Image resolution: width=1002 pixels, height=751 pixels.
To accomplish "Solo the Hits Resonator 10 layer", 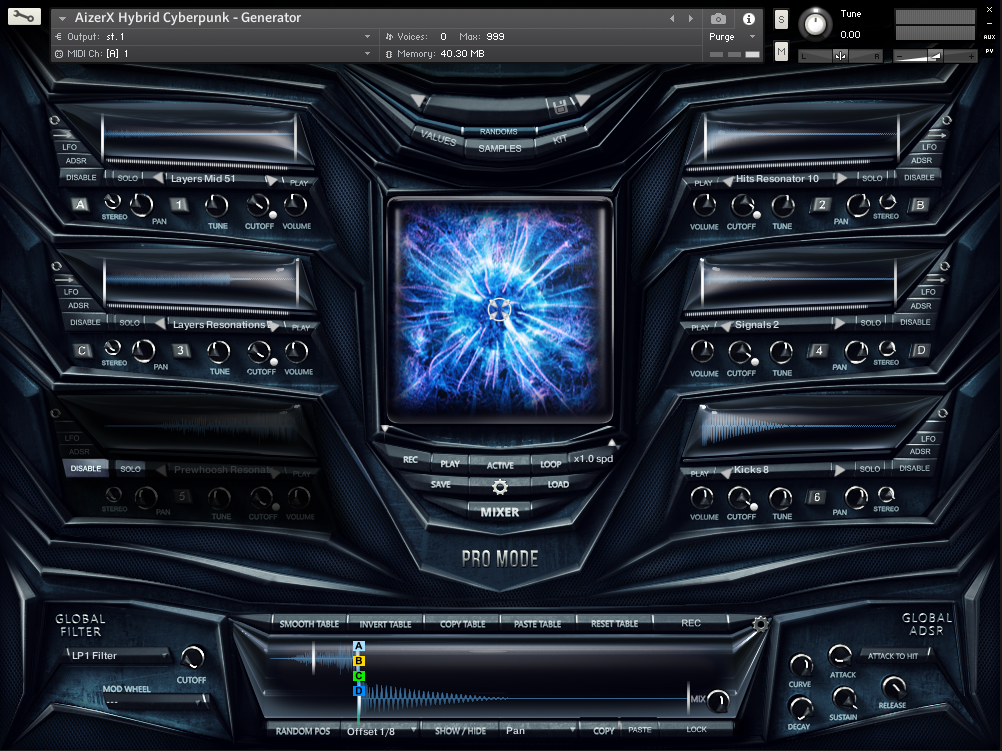I will coord(872,178).
